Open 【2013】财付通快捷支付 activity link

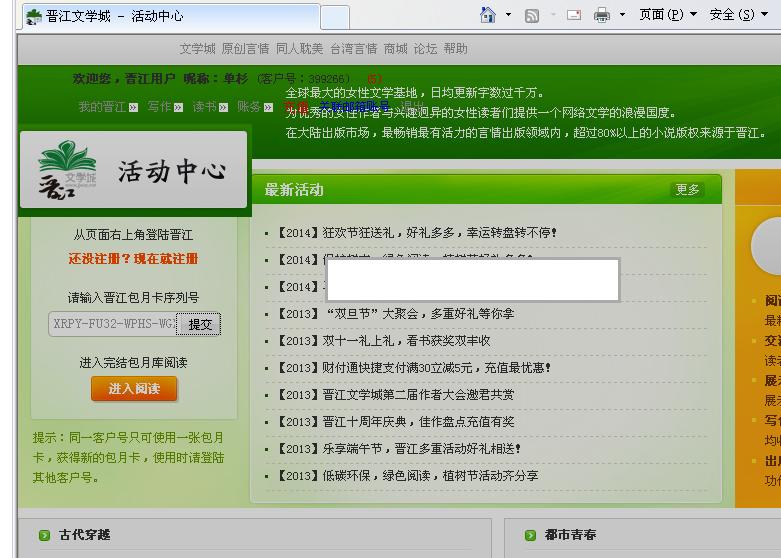411,368
